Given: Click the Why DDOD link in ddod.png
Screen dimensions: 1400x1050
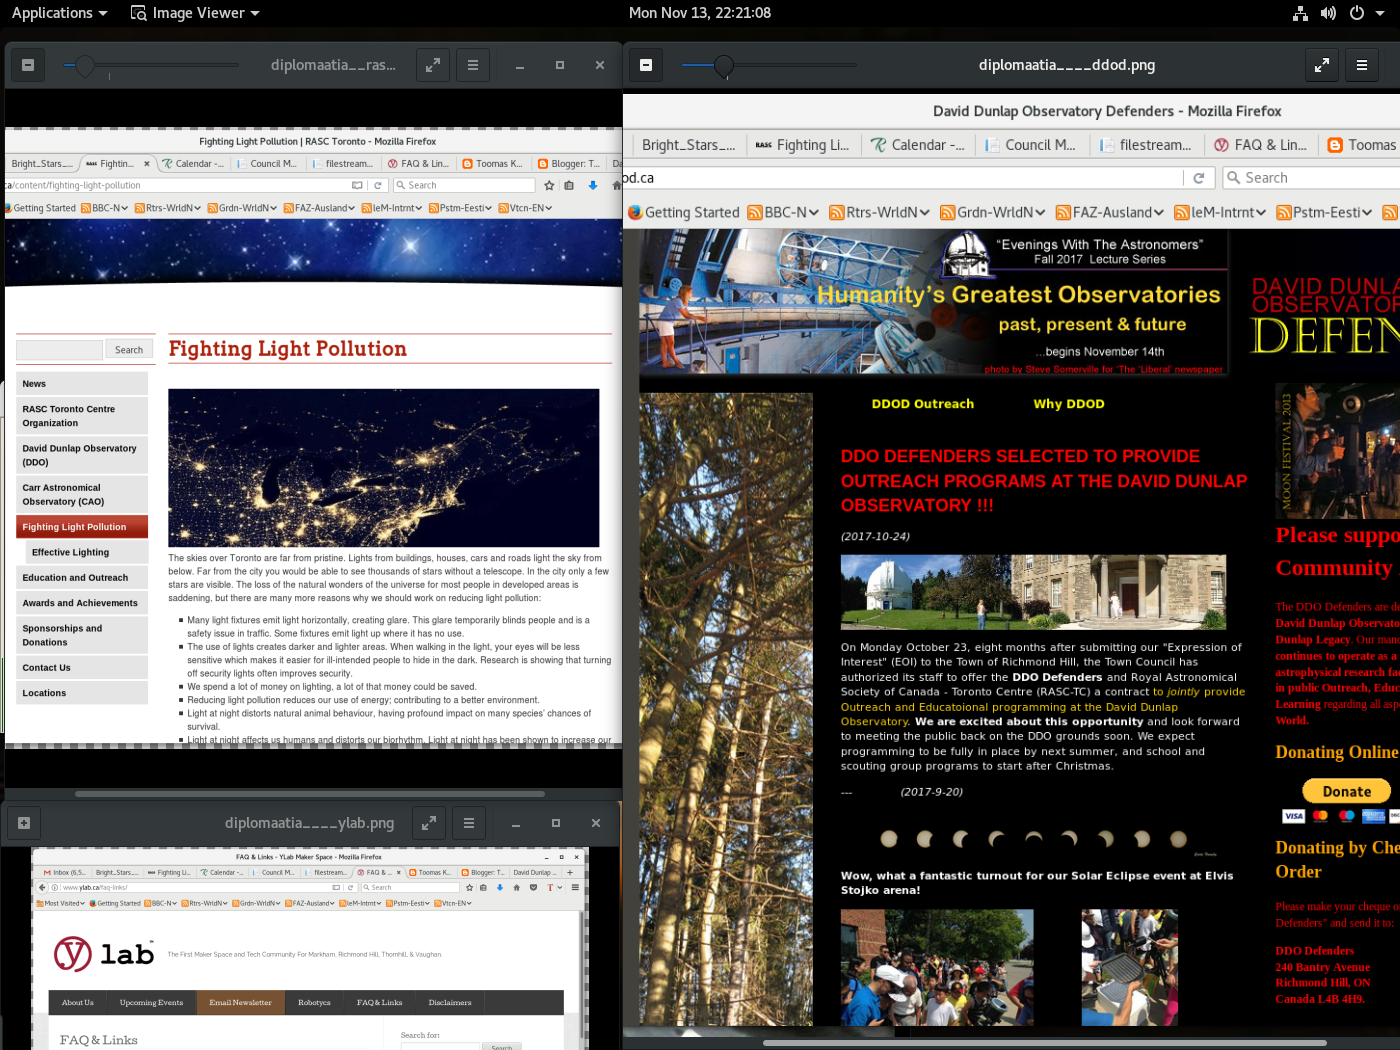Looking at the screenshot, I should (1069, 404).
